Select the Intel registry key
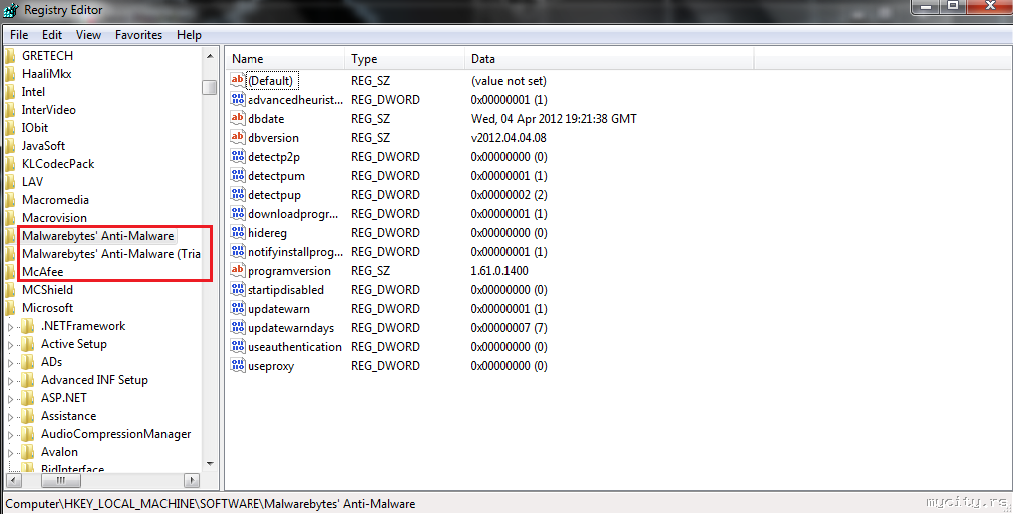1014x514 pixels. point(33,92)
